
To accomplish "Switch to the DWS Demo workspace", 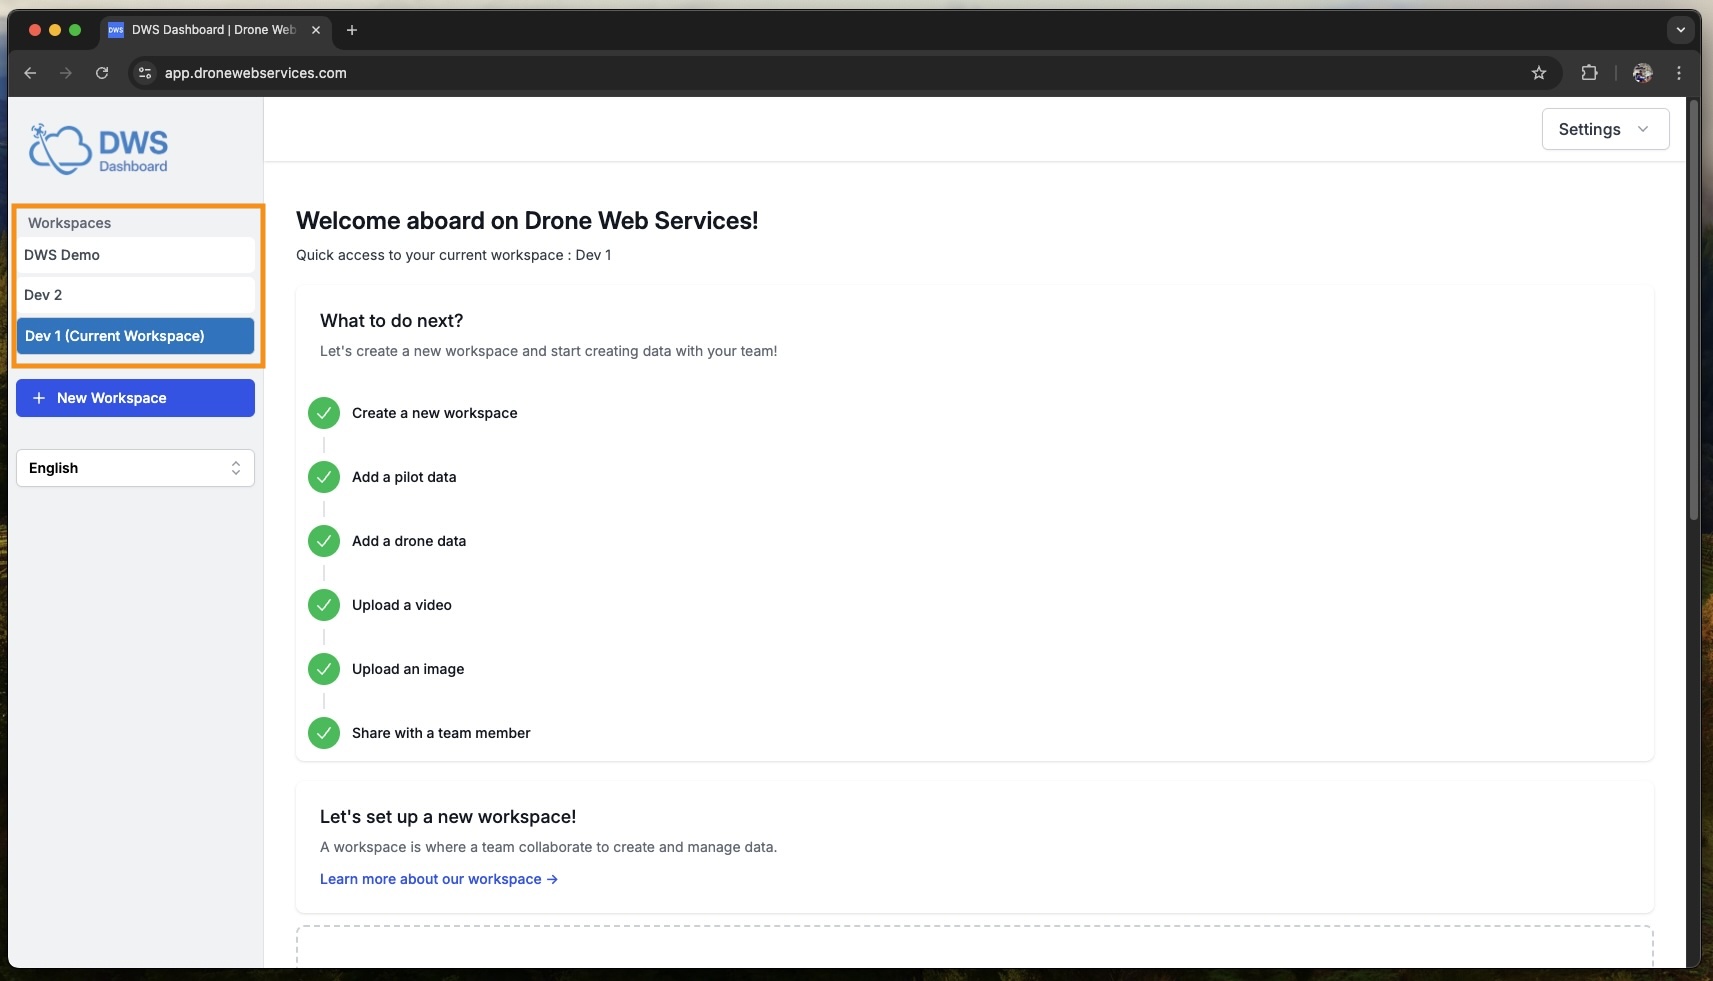I will 135,255.
